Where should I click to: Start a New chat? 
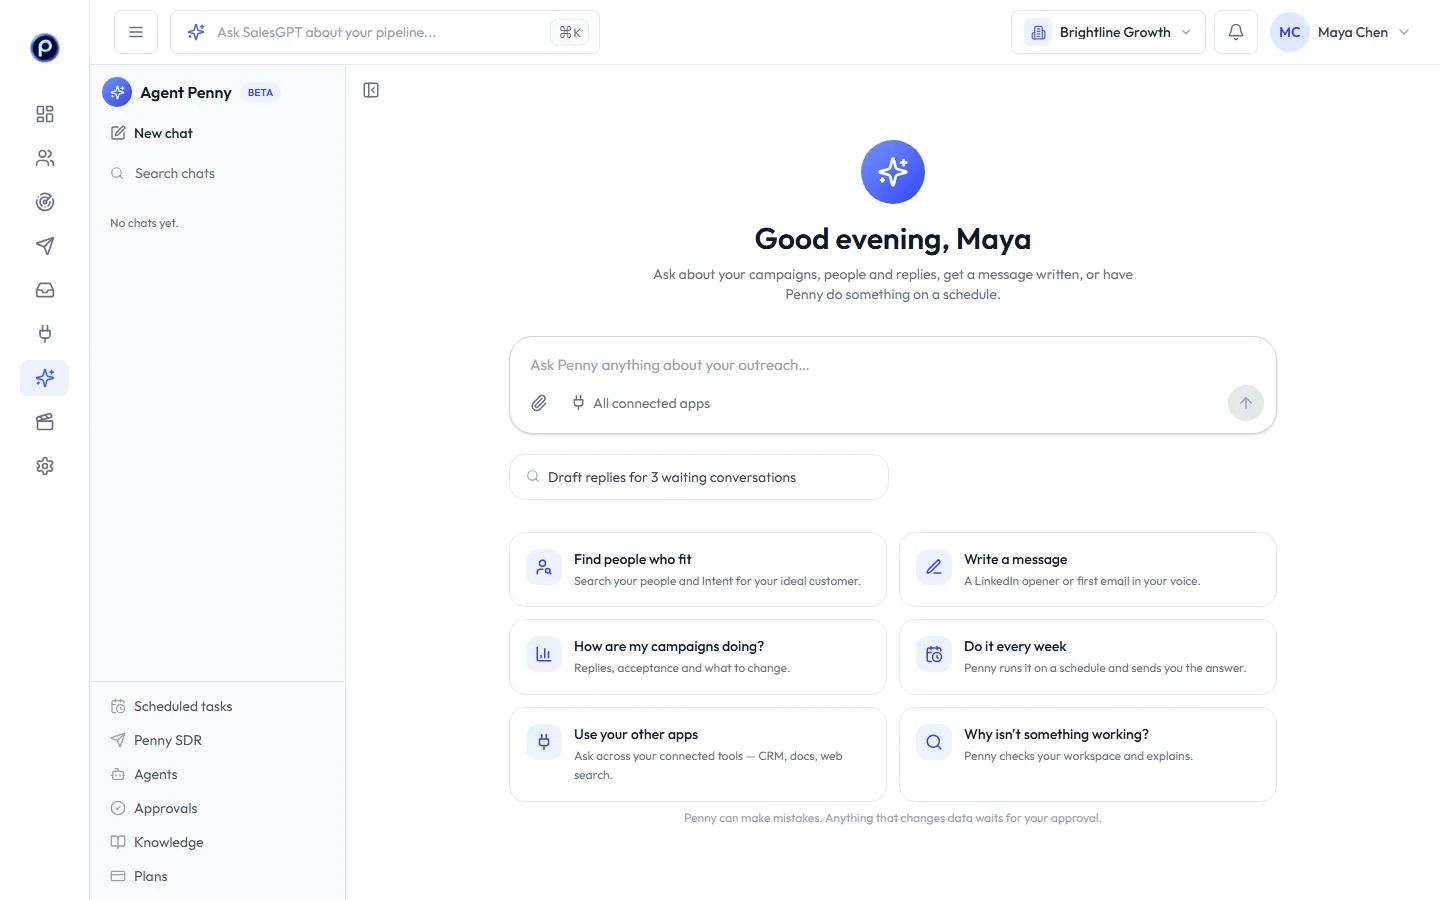[217, 133]
